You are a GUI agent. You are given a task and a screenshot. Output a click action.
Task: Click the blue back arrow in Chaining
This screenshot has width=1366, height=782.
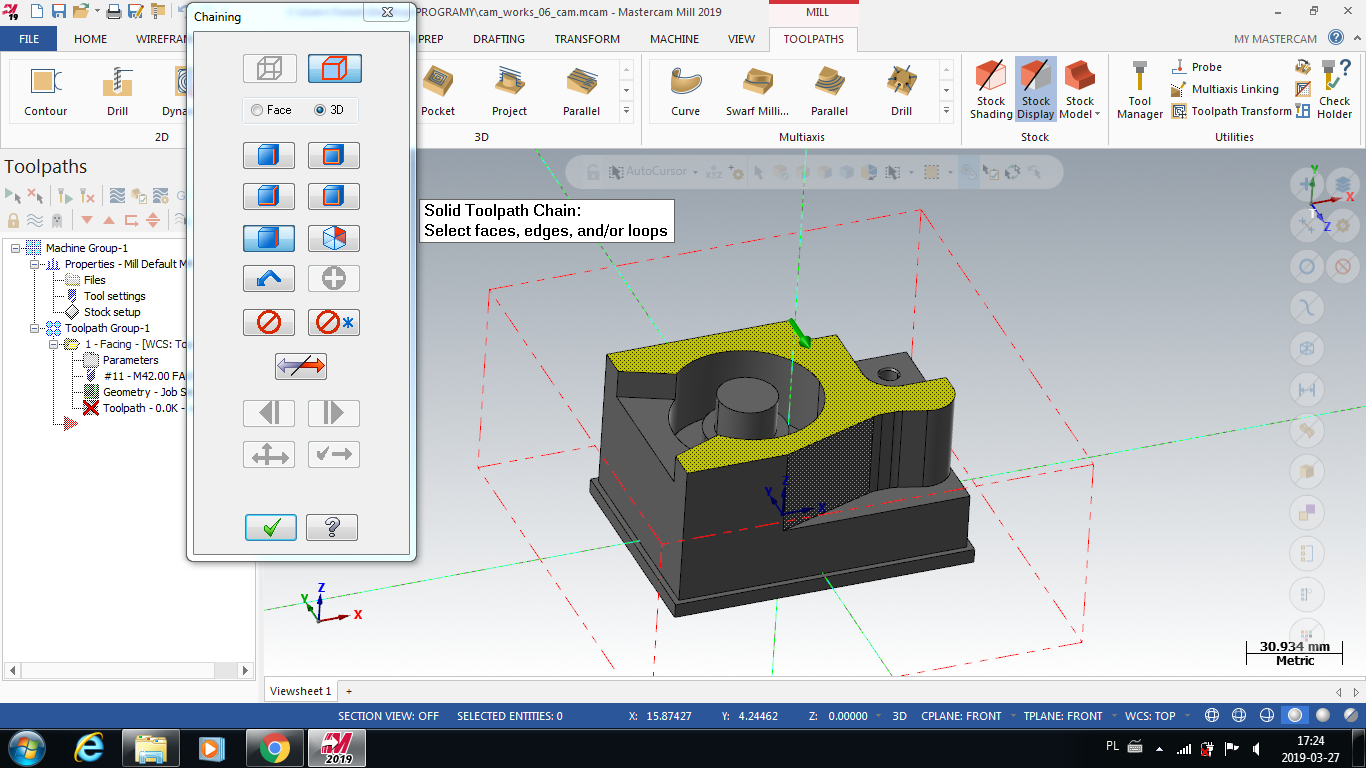tap(269, 279)
